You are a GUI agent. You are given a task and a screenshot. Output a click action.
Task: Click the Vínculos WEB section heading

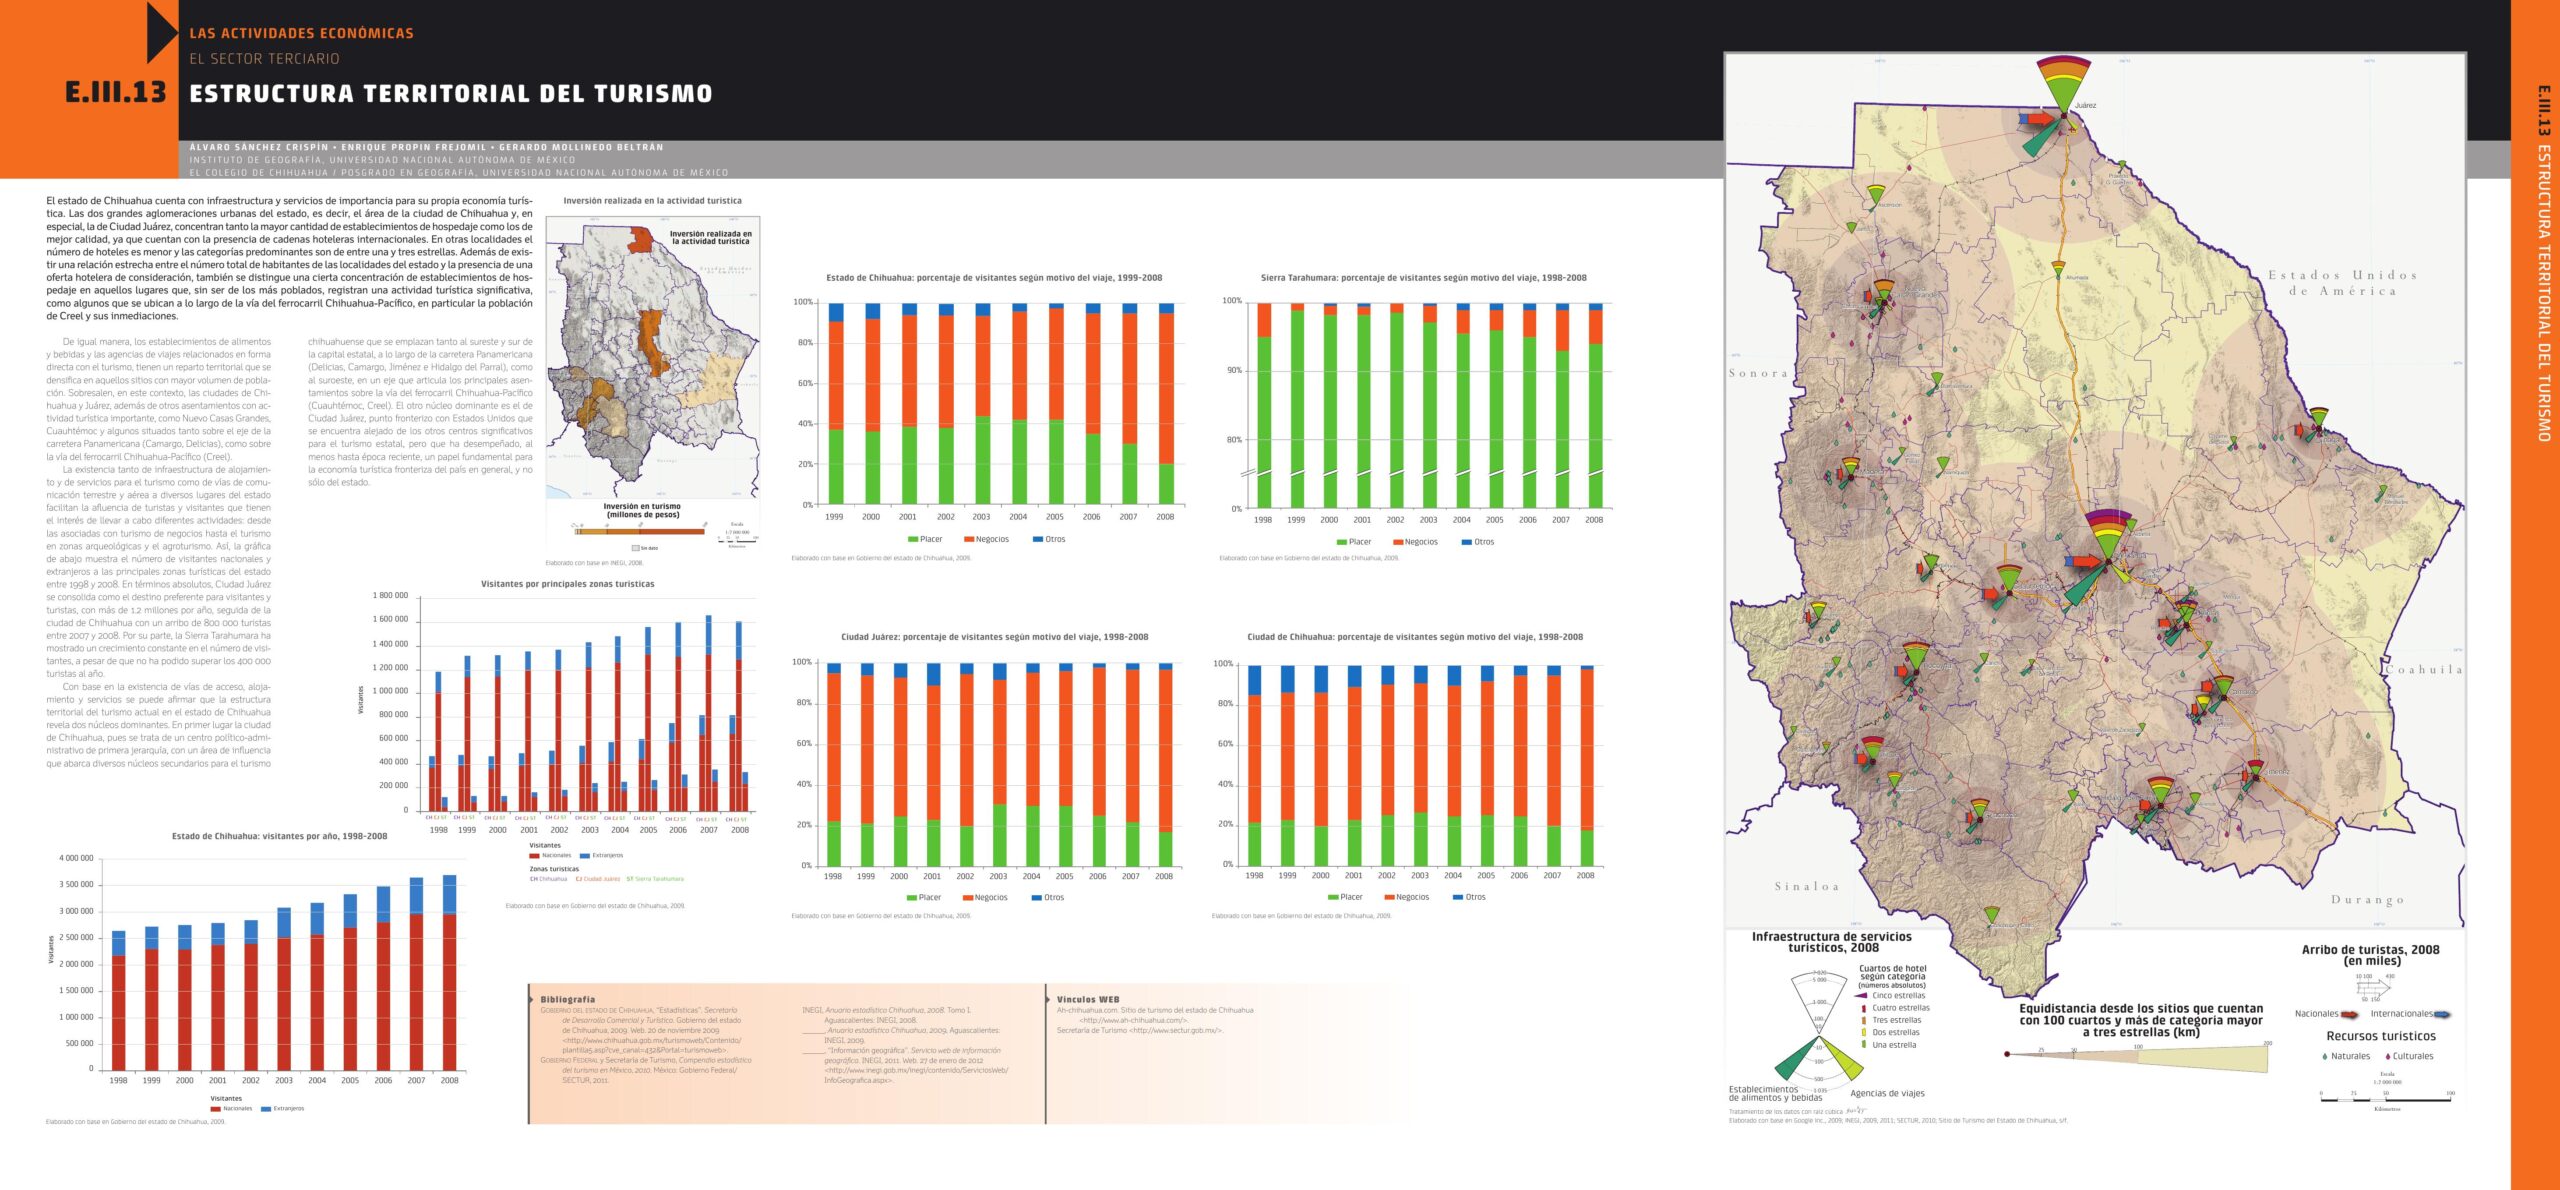(x=1088, y=999)
